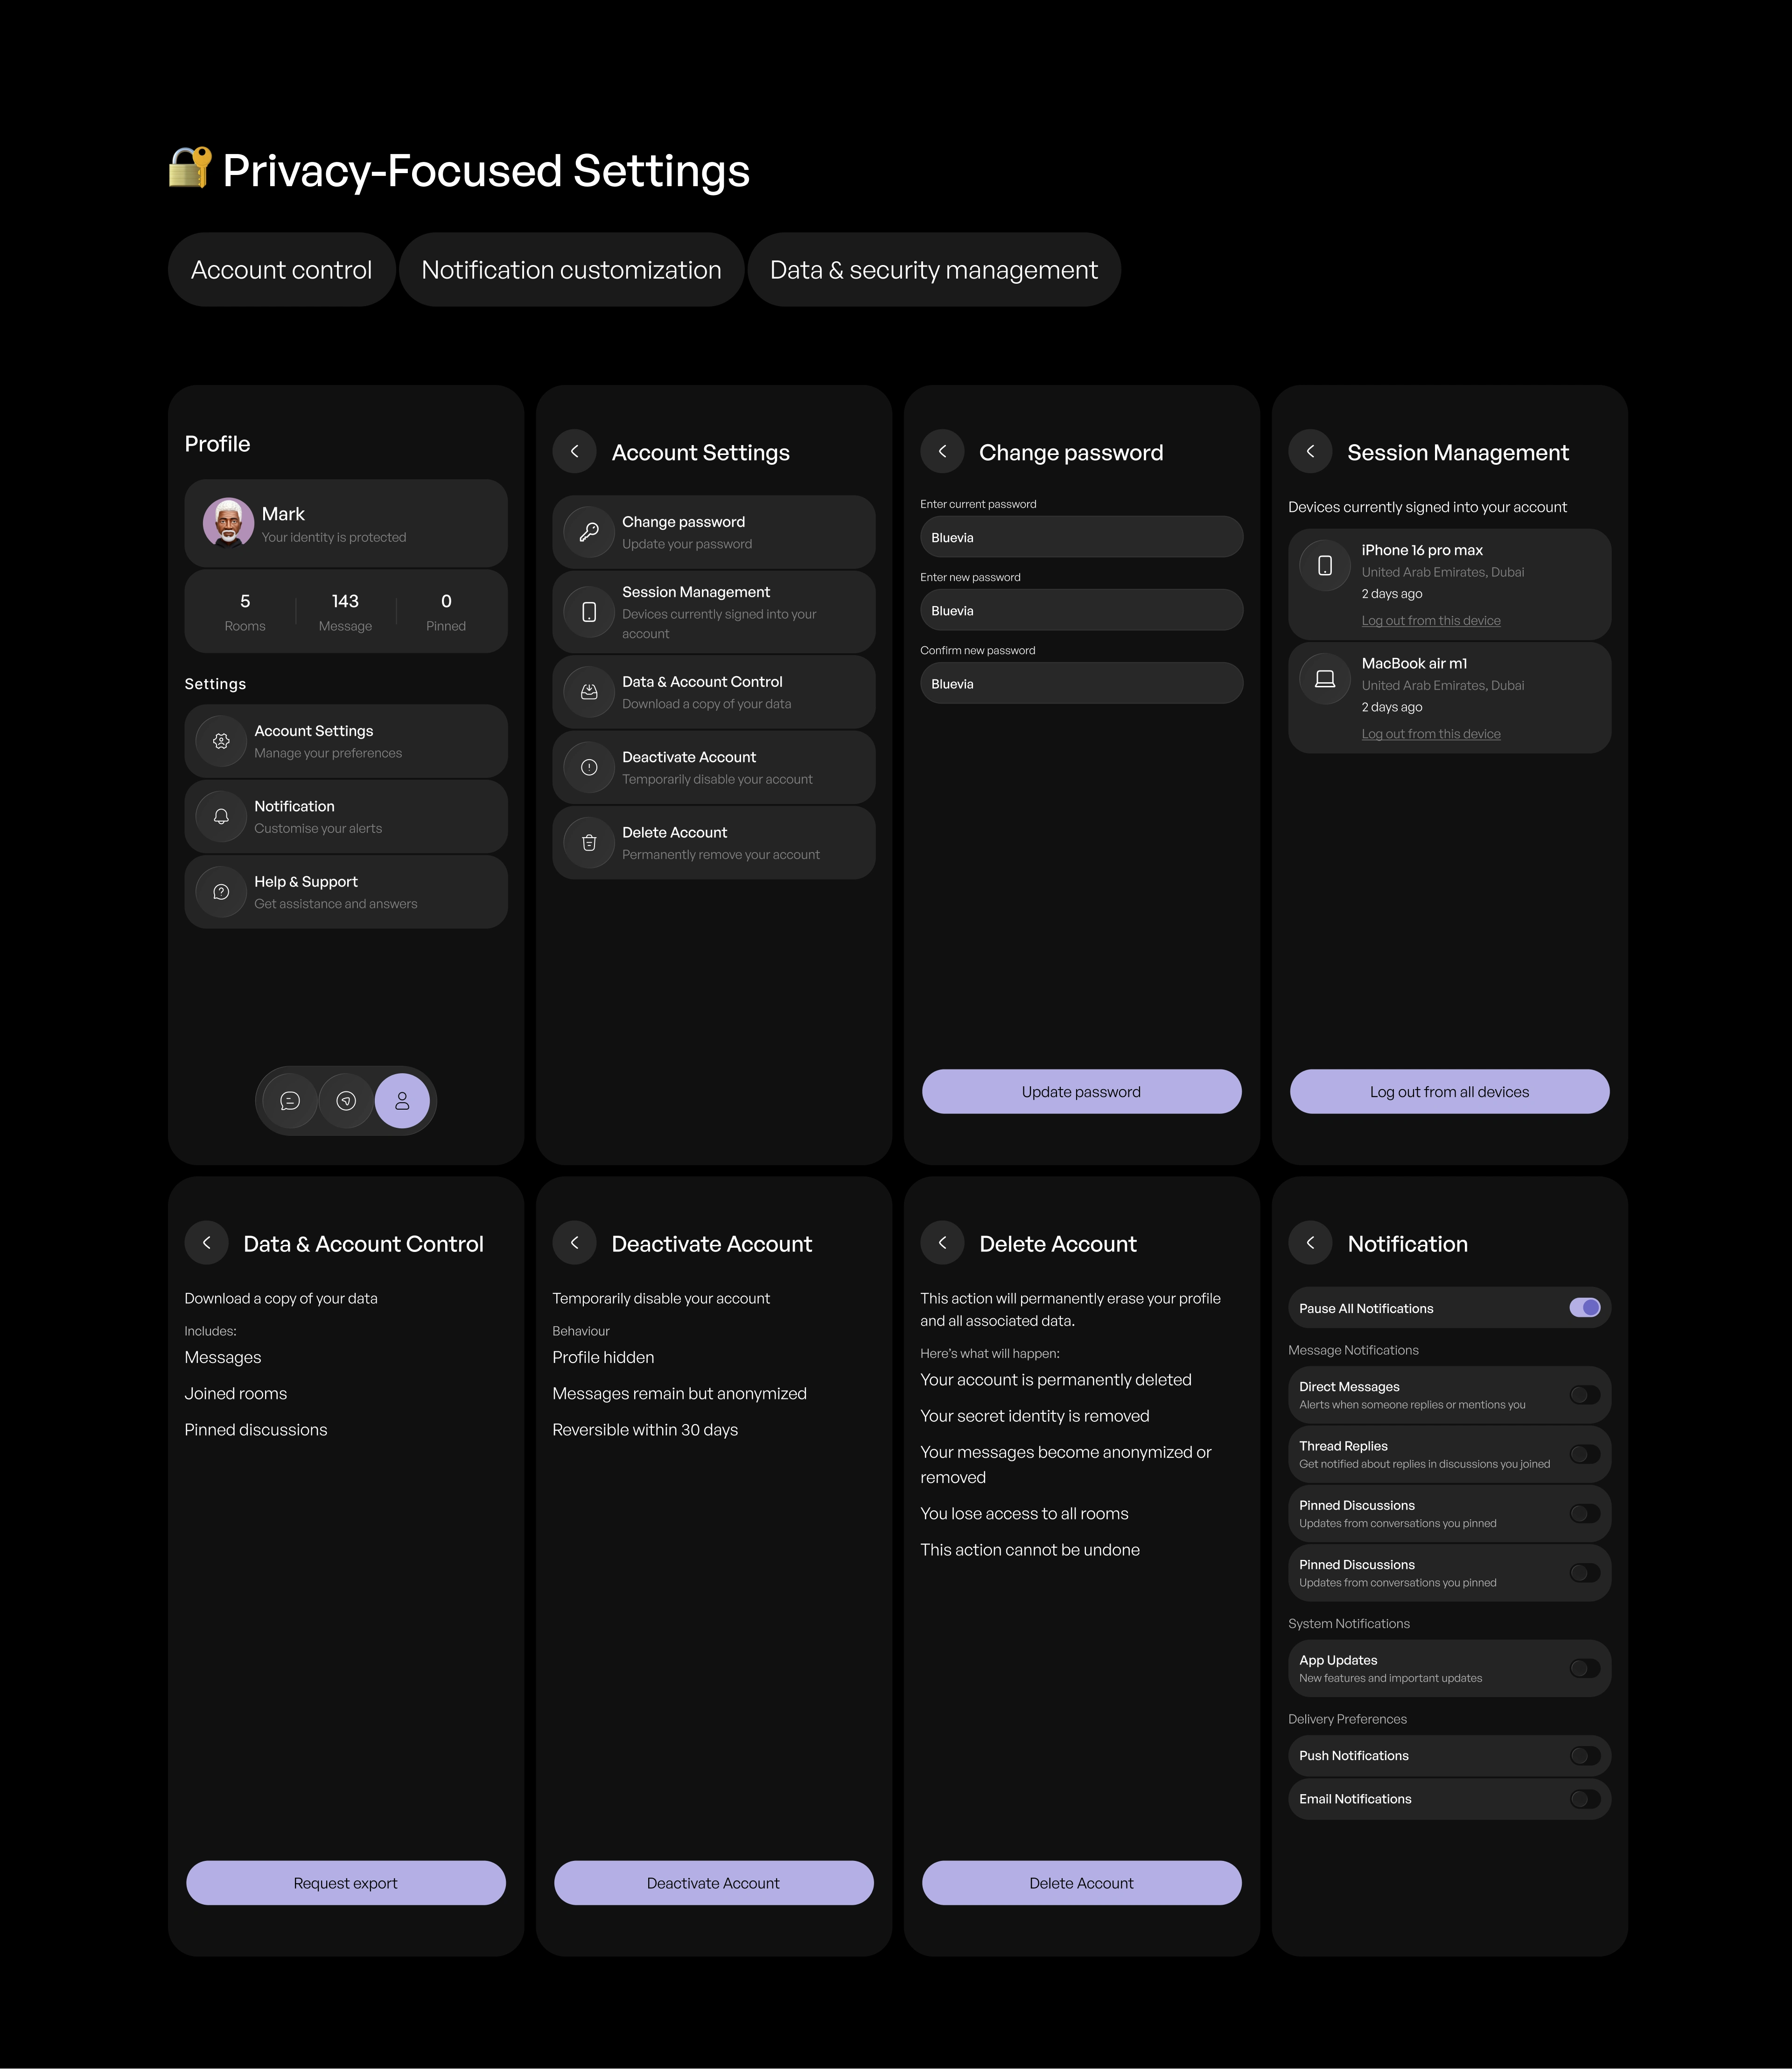The height and width of the screenshot is (2069, 1792).
Task: Disable the Pause All Notifications toggle
Action: [1585, 1308]
